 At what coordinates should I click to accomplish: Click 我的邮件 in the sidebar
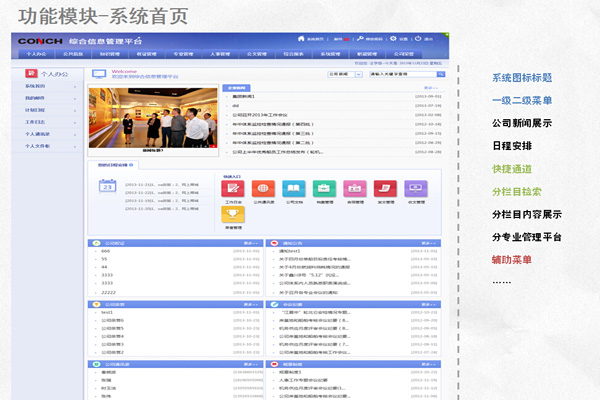point(35,98)
